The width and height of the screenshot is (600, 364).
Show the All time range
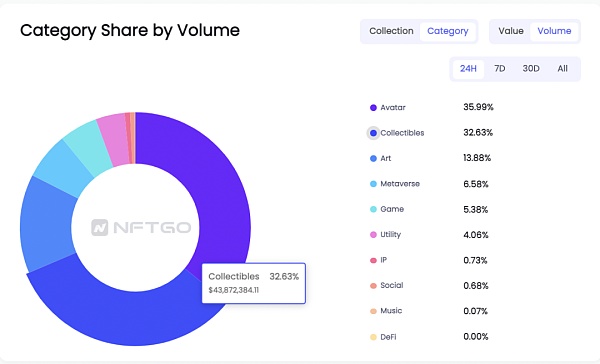pos(562,69)
